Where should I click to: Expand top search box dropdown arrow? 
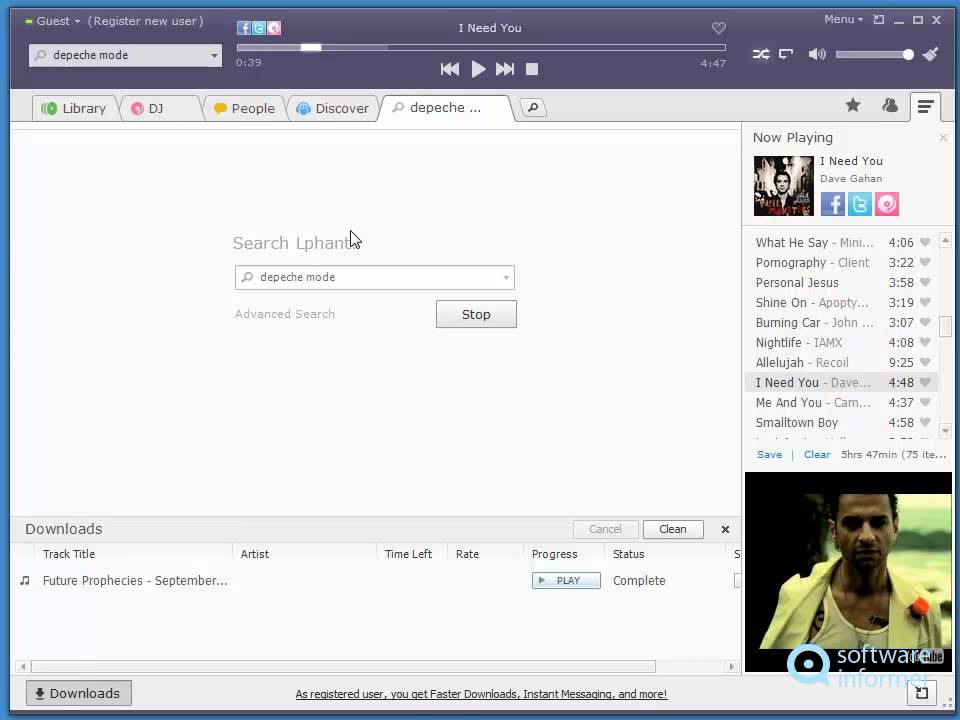click(x=214, y=55)
